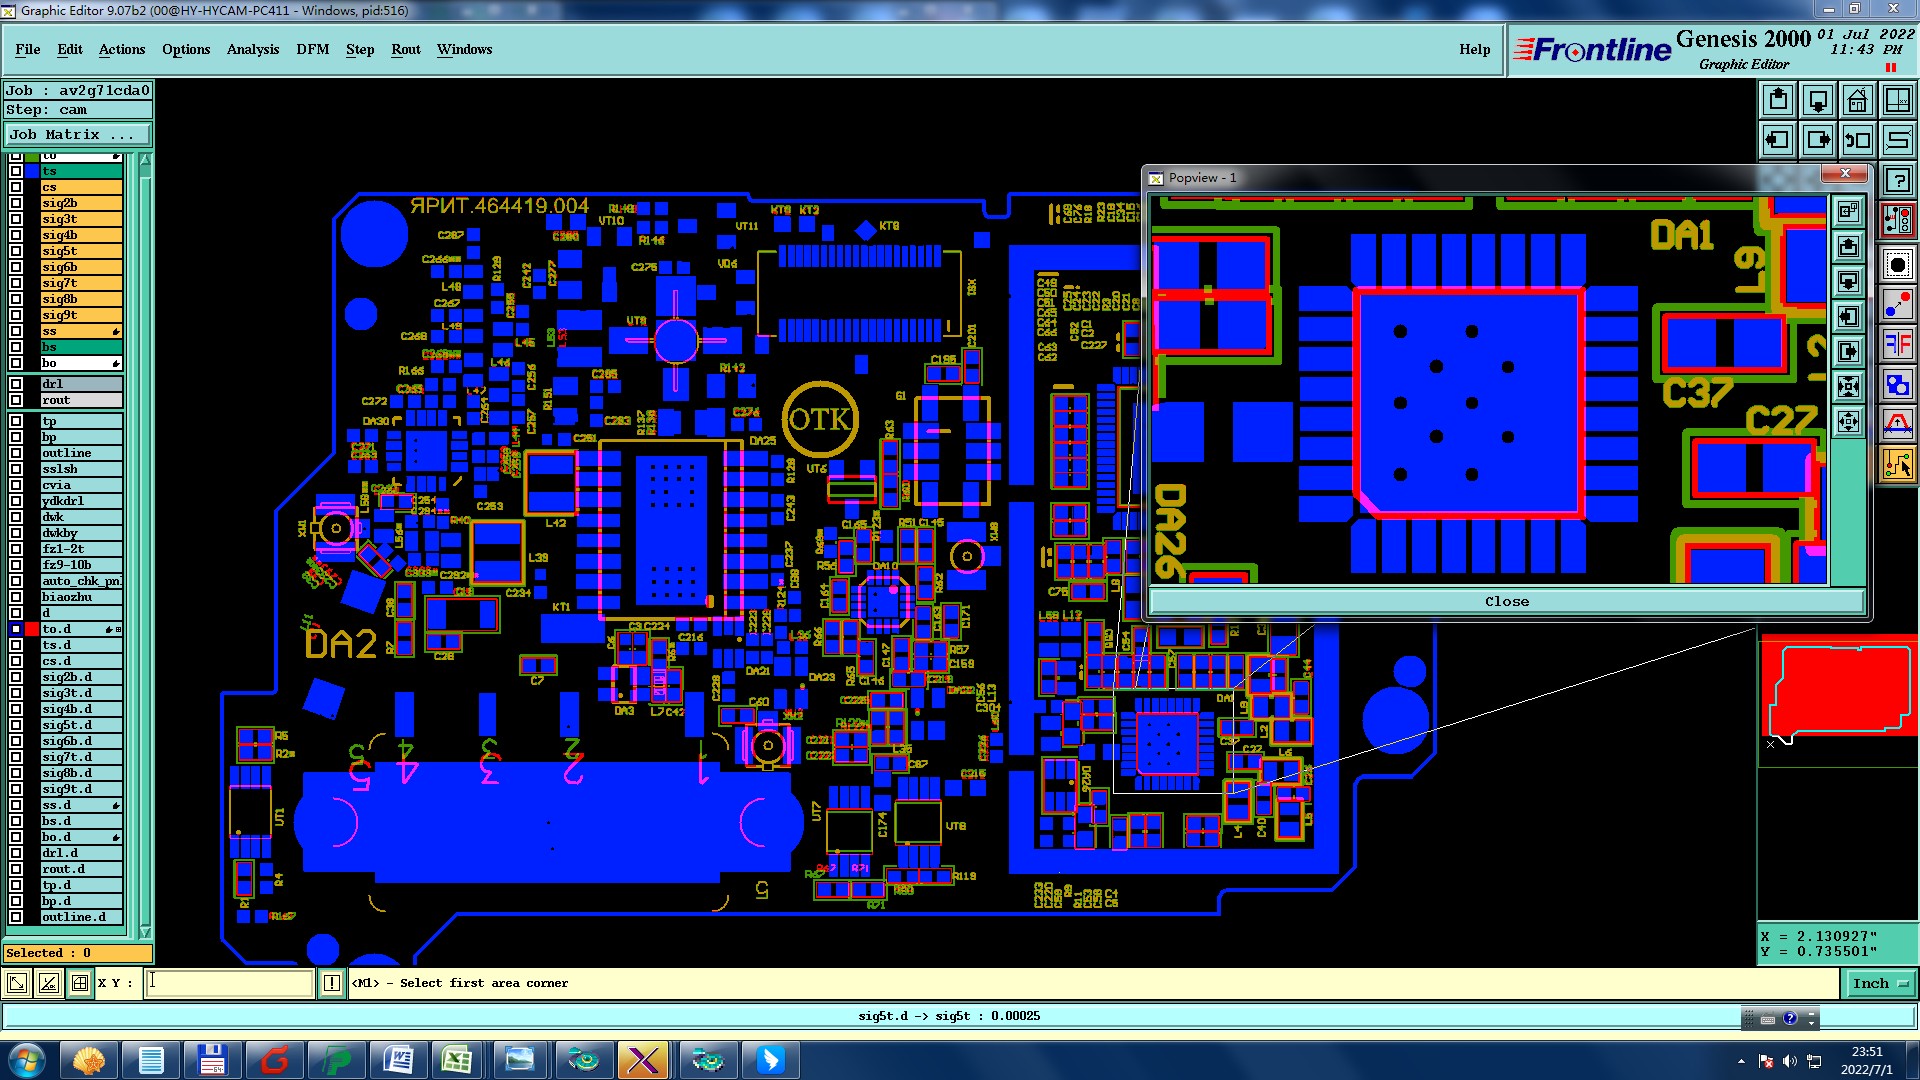Click arrow marker on bo.d layer row

[116, 837]
